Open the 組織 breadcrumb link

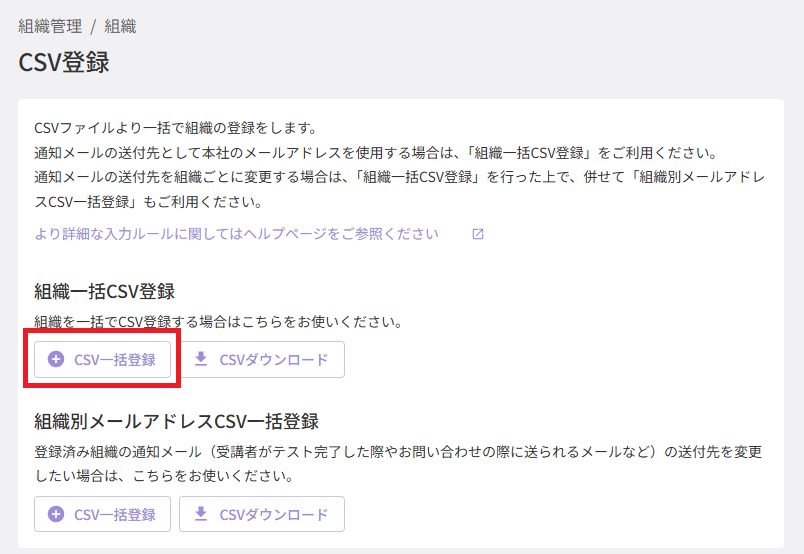120,26
